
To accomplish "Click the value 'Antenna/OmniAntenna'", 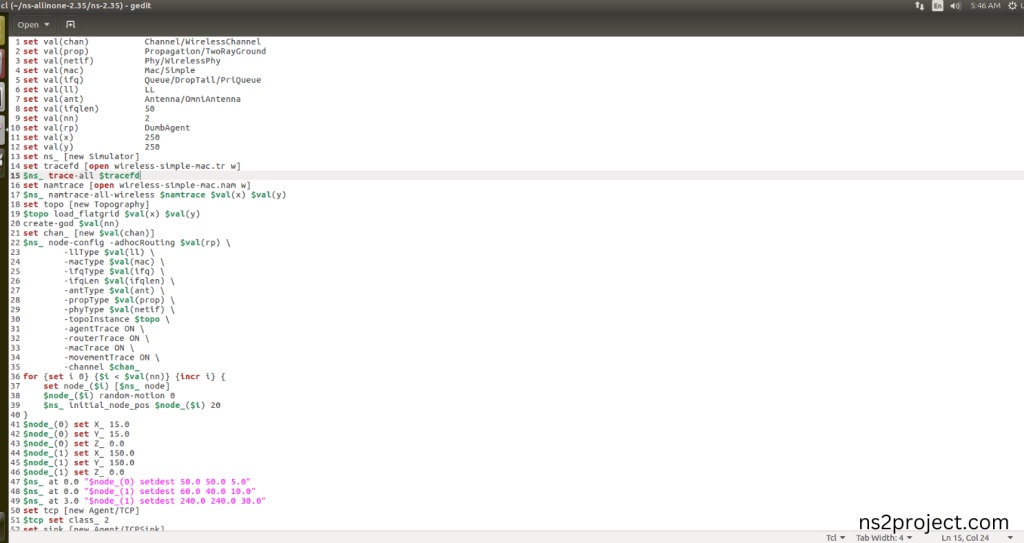I will [193, 99].
